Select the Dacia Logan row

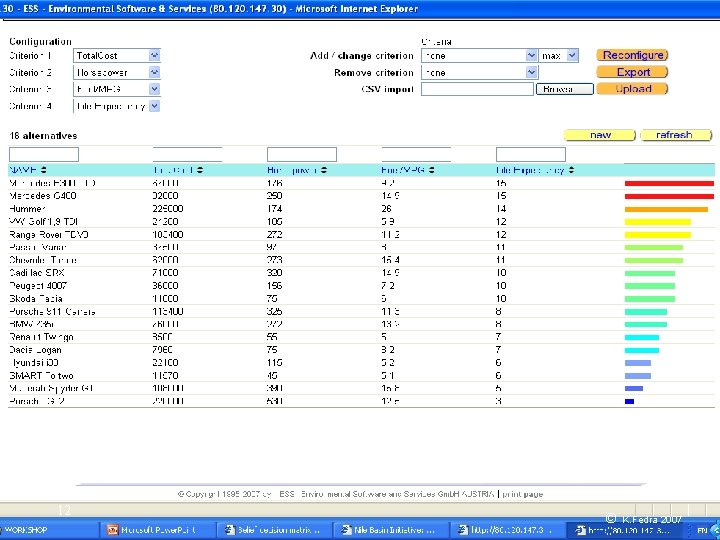point(361,350)
